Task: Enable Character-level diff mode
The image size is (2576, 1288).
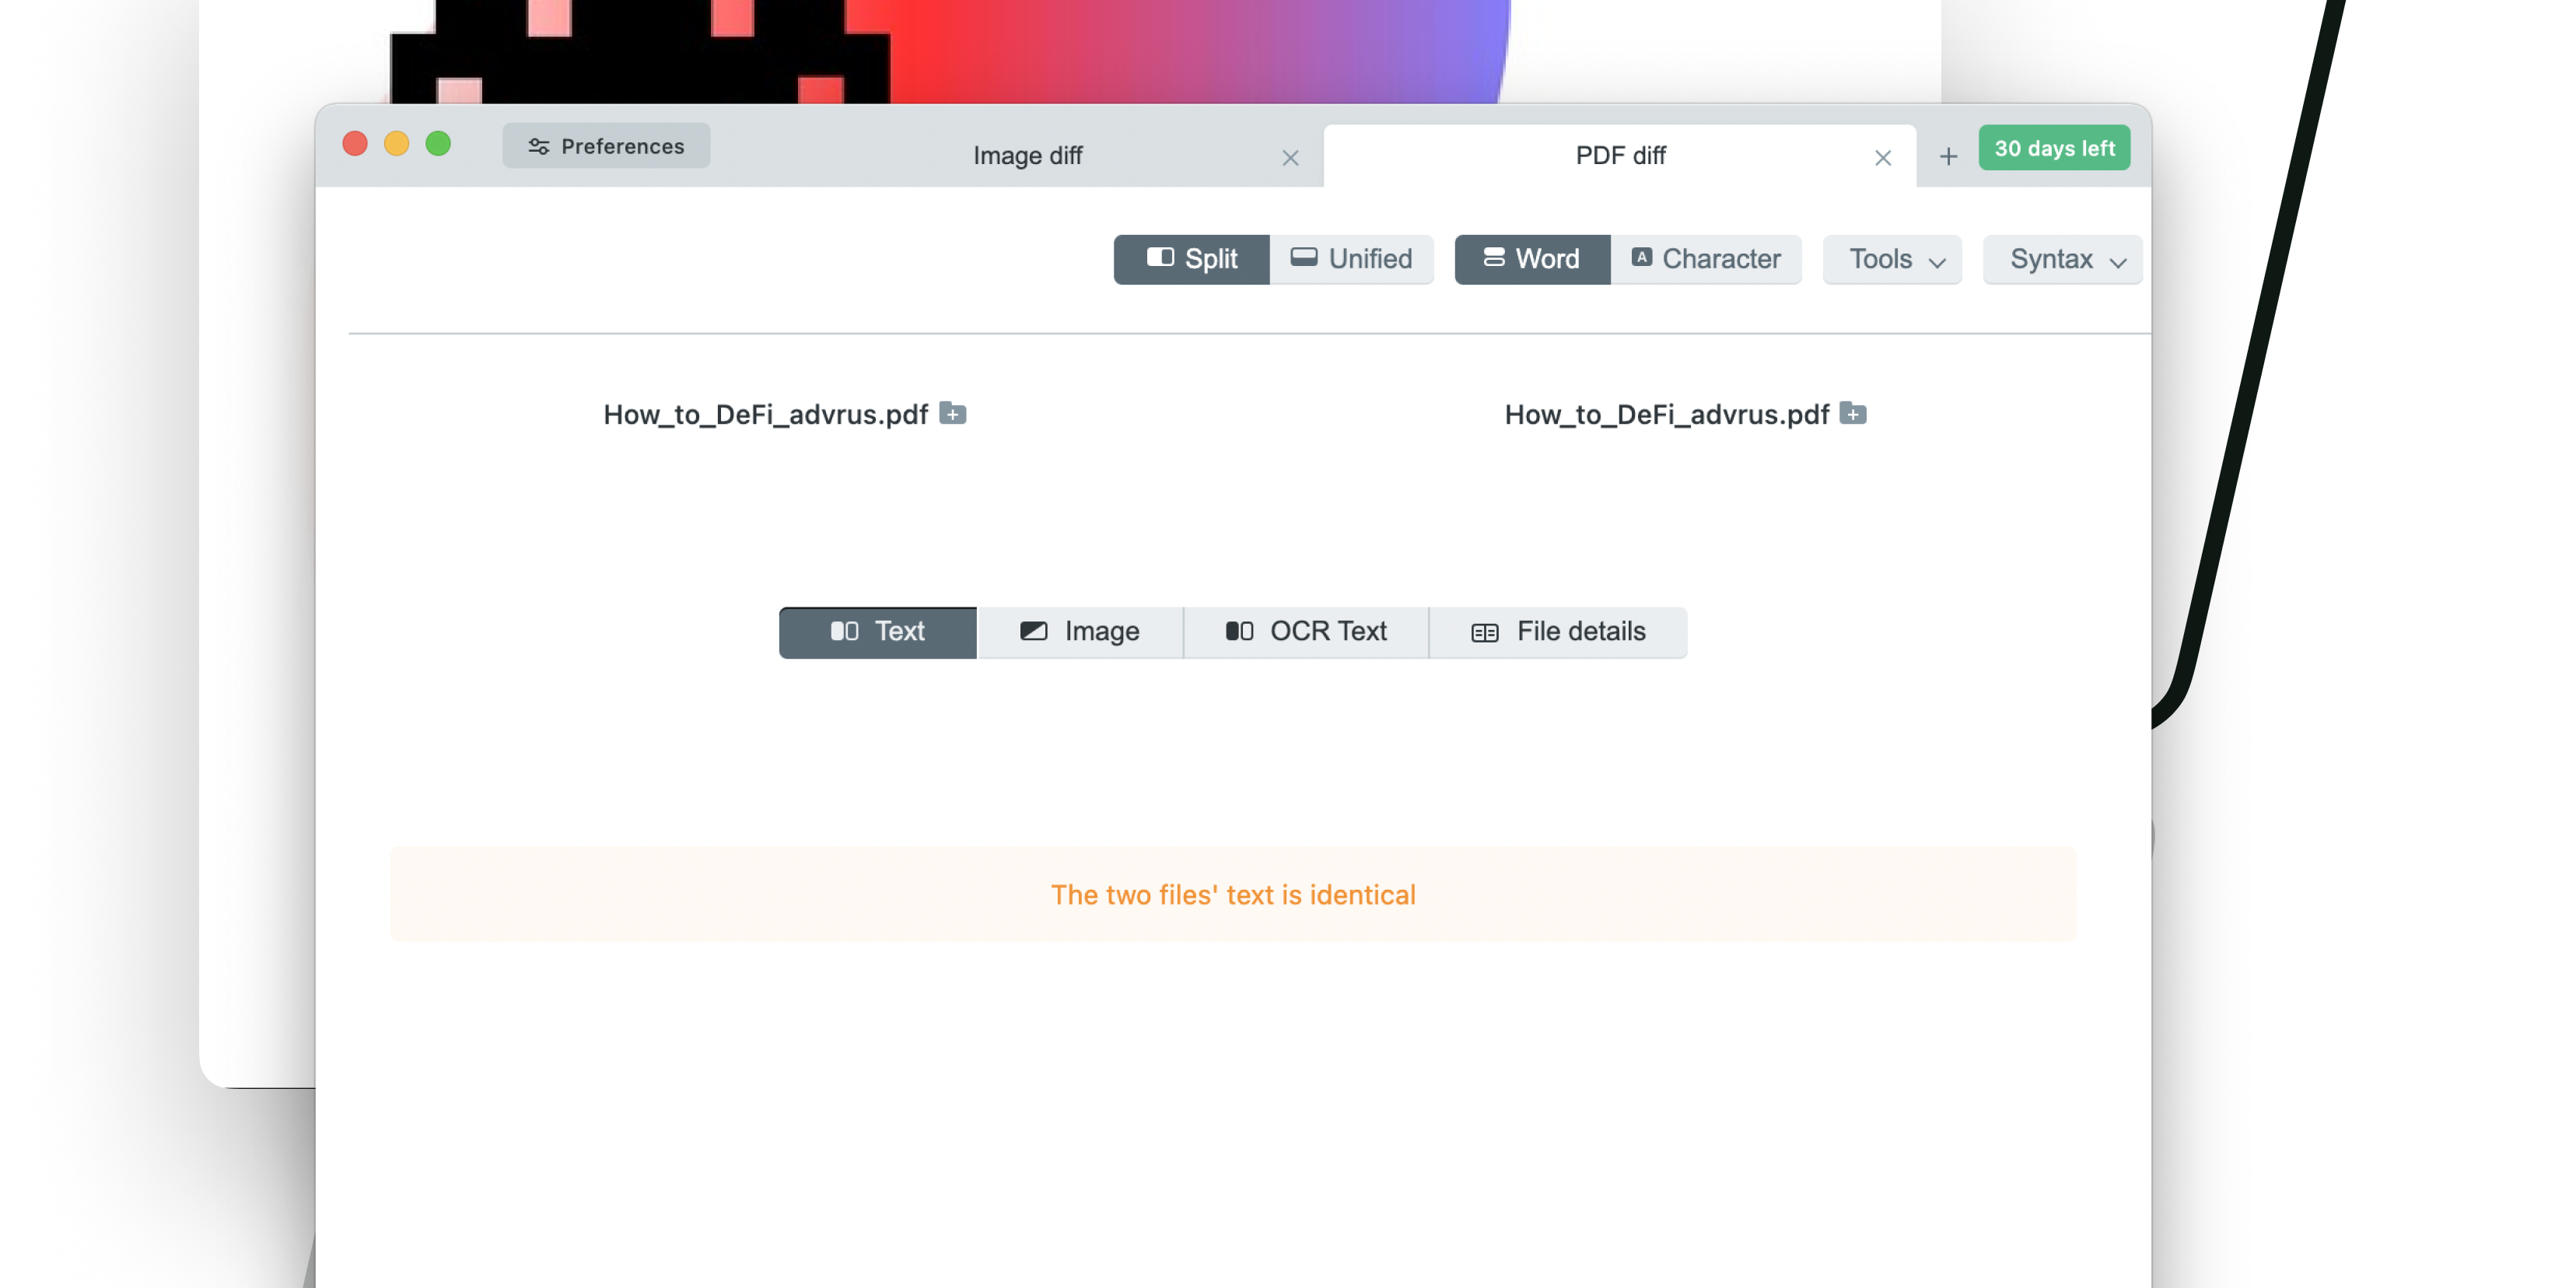Action: point(1705,259)
